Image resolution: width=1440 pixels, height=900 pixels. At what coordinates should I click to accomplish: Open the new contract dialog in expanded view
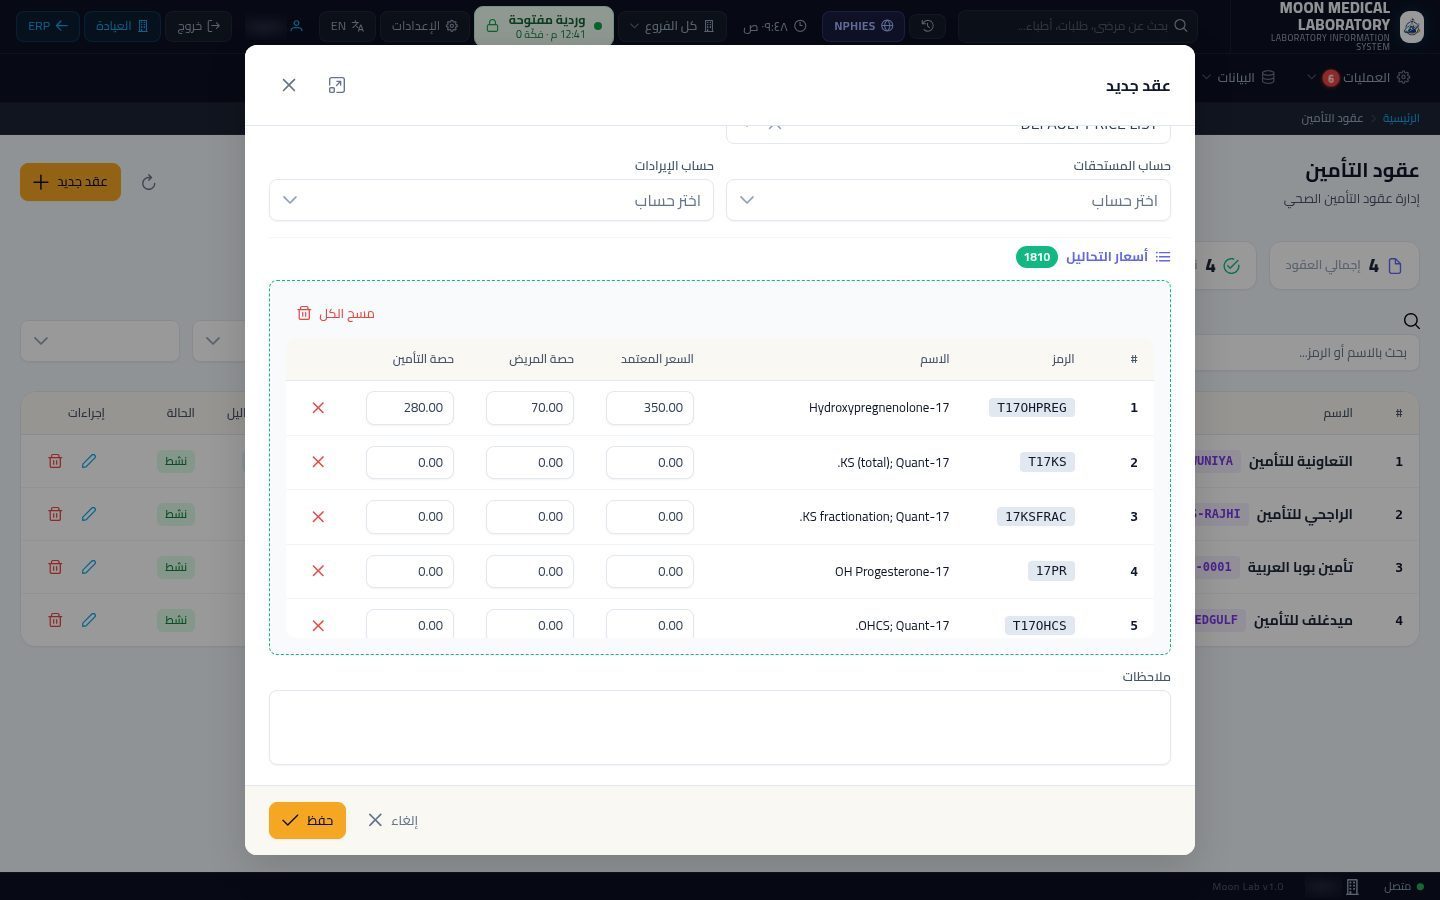(x=337, y=85)
